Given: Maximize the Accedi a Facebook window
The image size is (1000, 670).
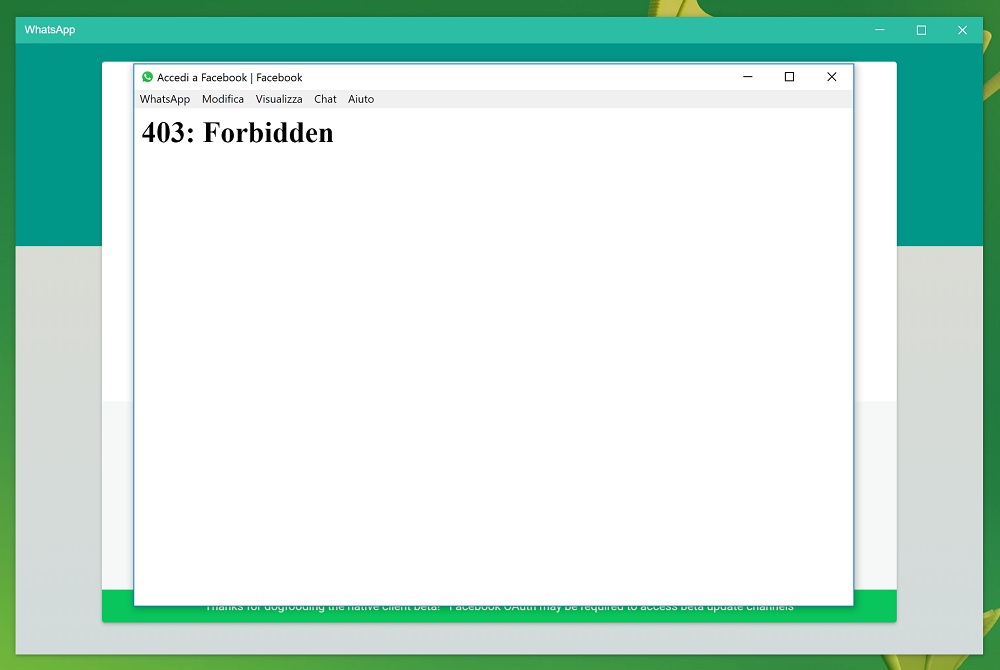Looking at the screenshot, I should click(x=790, y=76).
